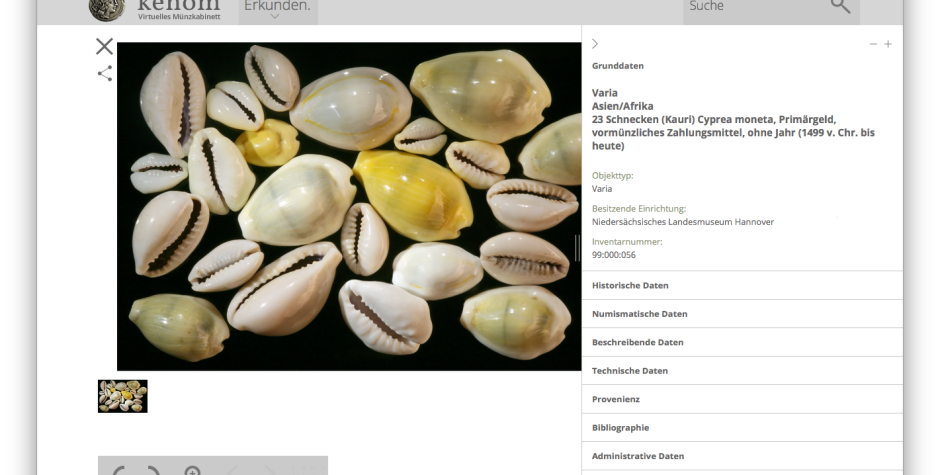The width and height of the screenshot is (940, 475).
Task: Click Niedersächsisches Landesmuseum Hannover text
Action: [x=683, y=222]
